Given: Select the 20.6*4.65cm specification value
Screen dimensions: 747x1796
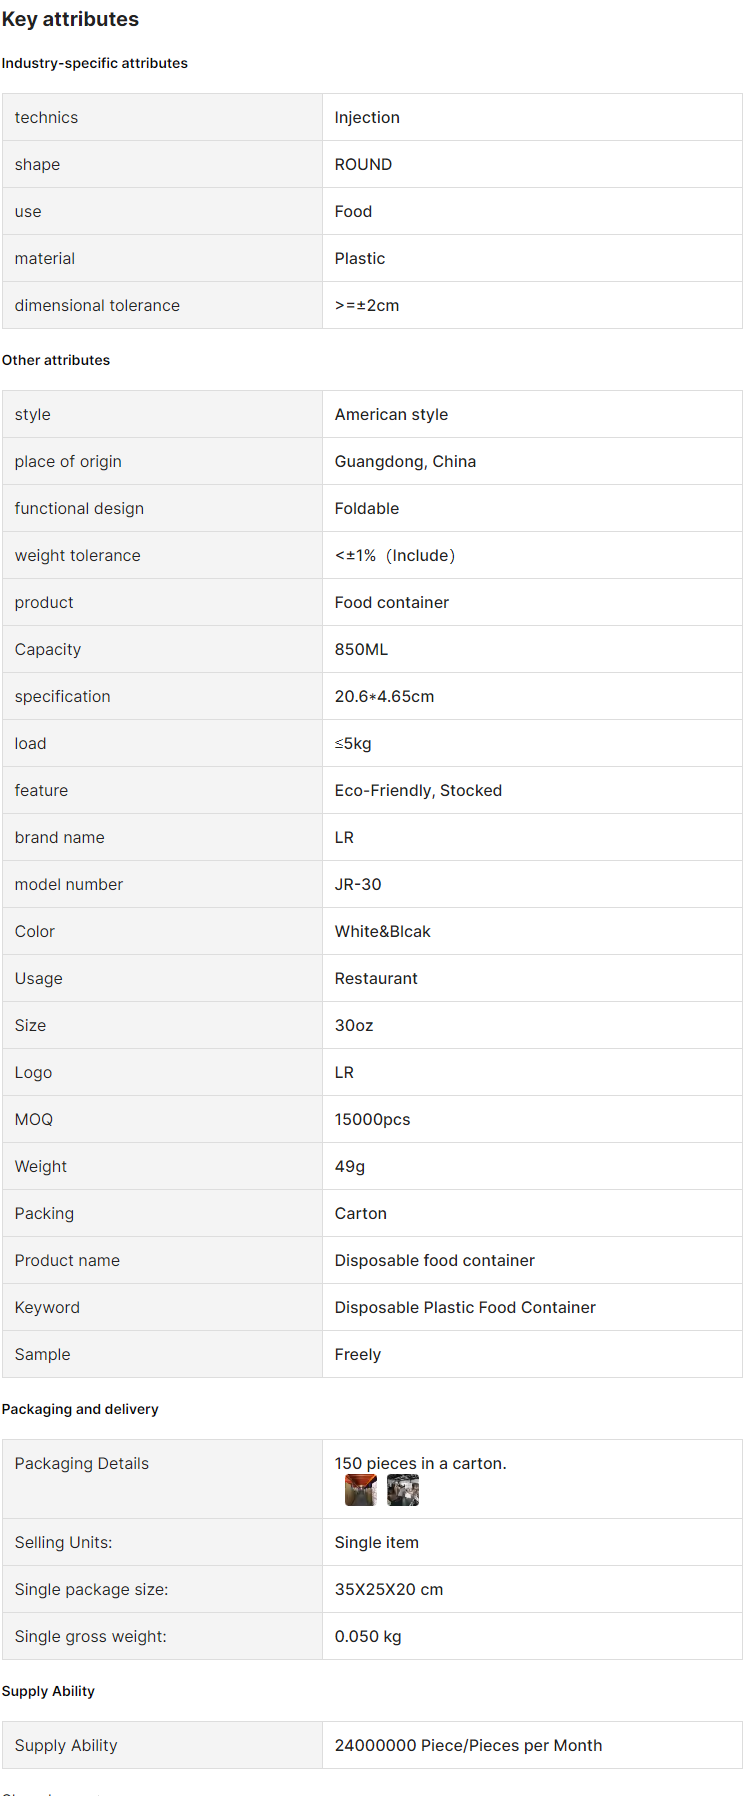Looking at the screenshot, I should click(384, 696).
